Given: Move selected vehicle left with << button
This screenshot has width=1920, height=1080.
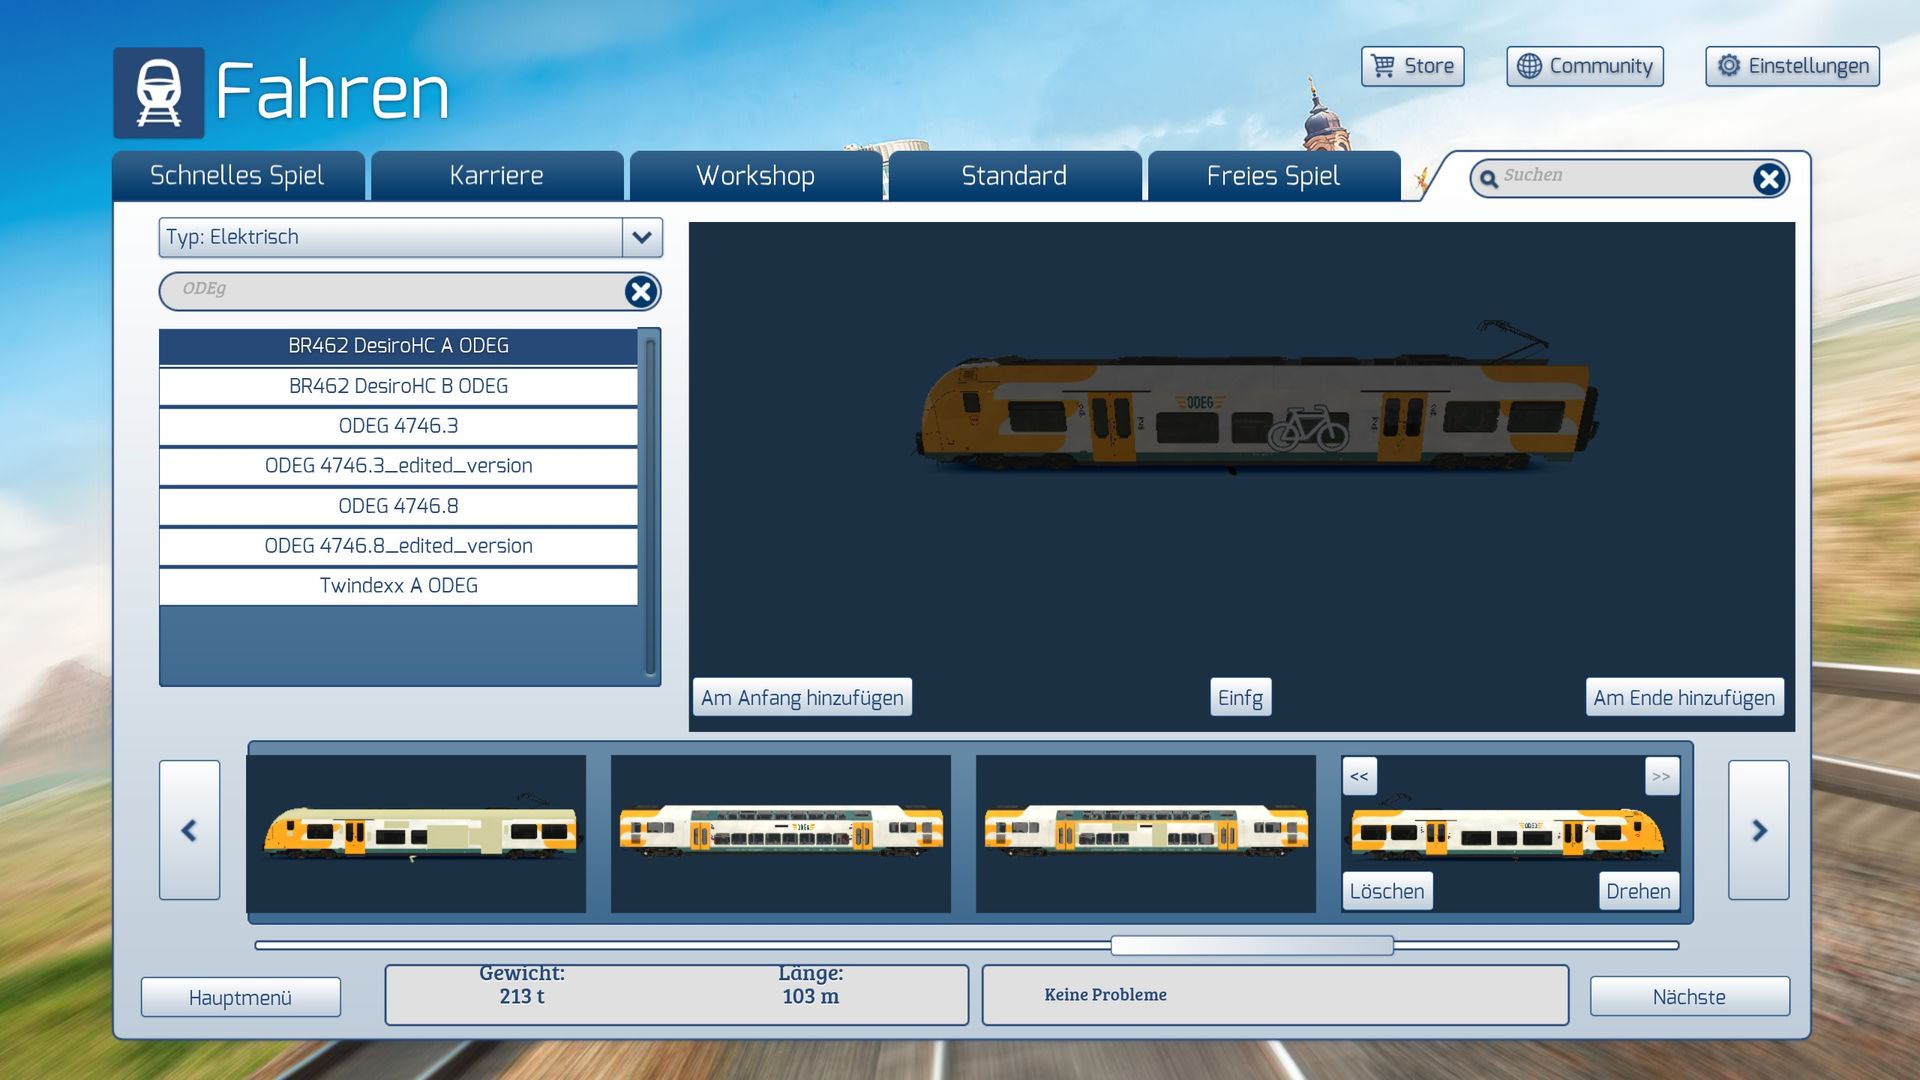Looking at the screenshot, I should [1359, 776].
